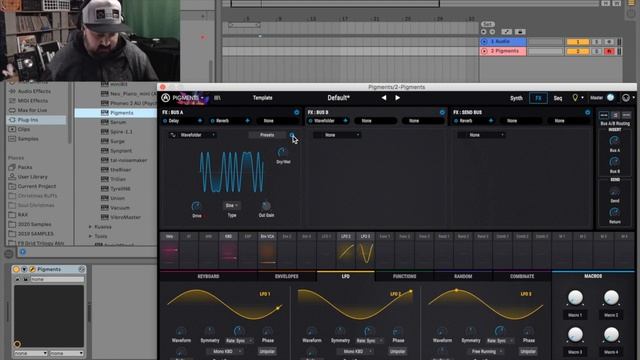Click the Default* preset name field
Viewport: 640px width, 360px height.
pyautogui.click(x=338, y=98)
